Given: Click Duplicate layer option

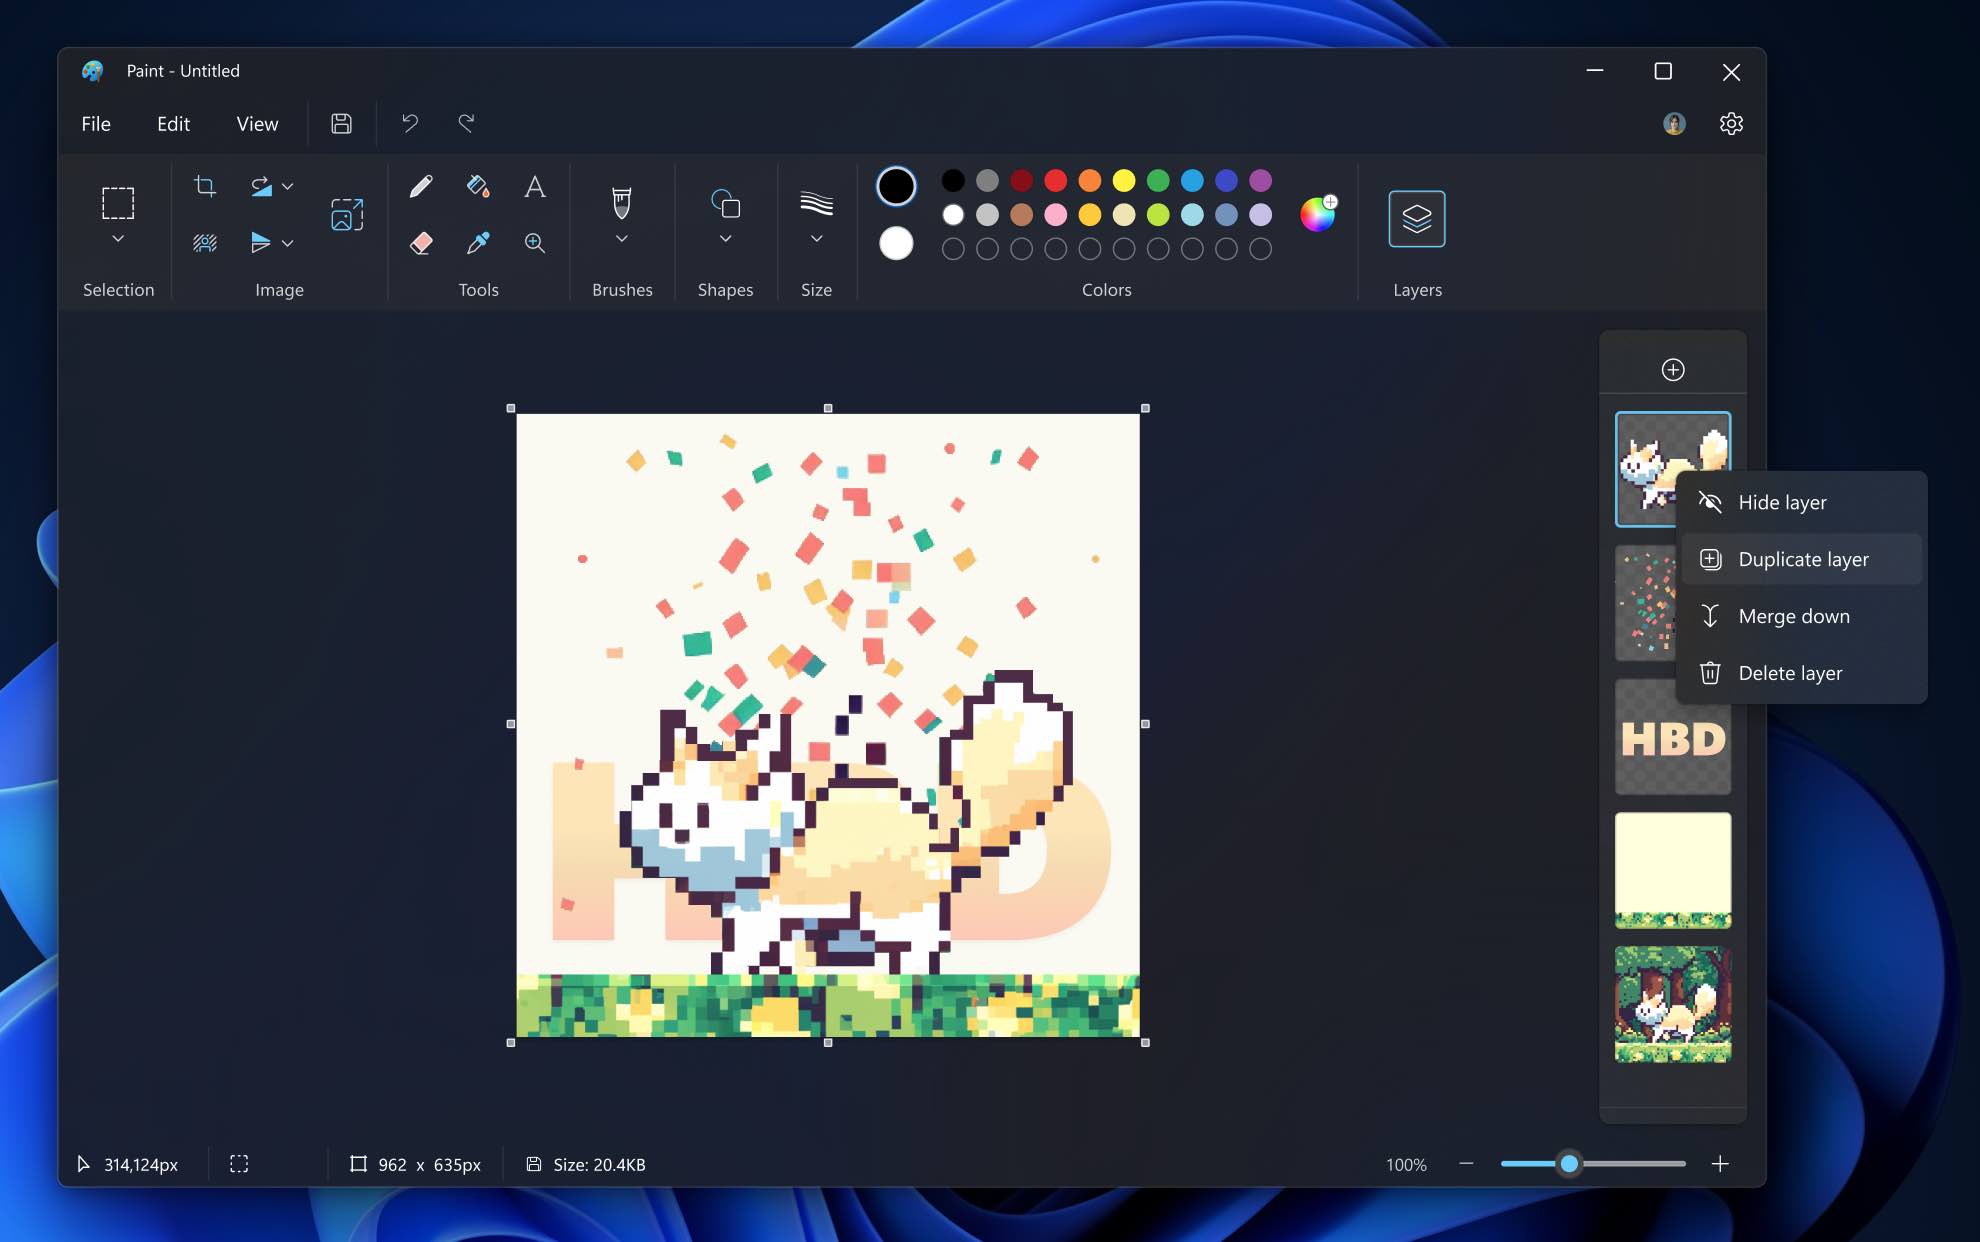Looking at the screenshot, I should coord(1803,558).
